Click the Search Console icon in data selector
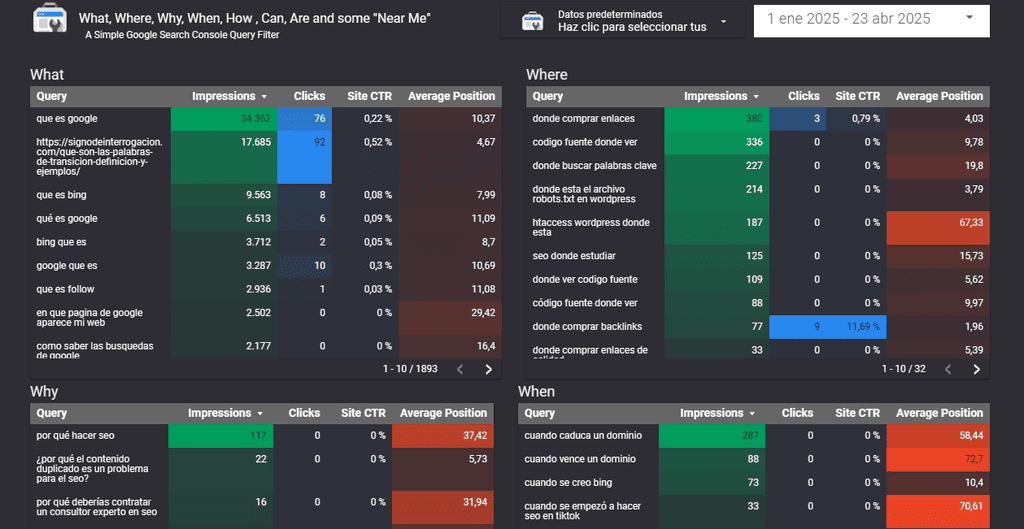Screen dimensions: 1024x529 click(533, 21)
